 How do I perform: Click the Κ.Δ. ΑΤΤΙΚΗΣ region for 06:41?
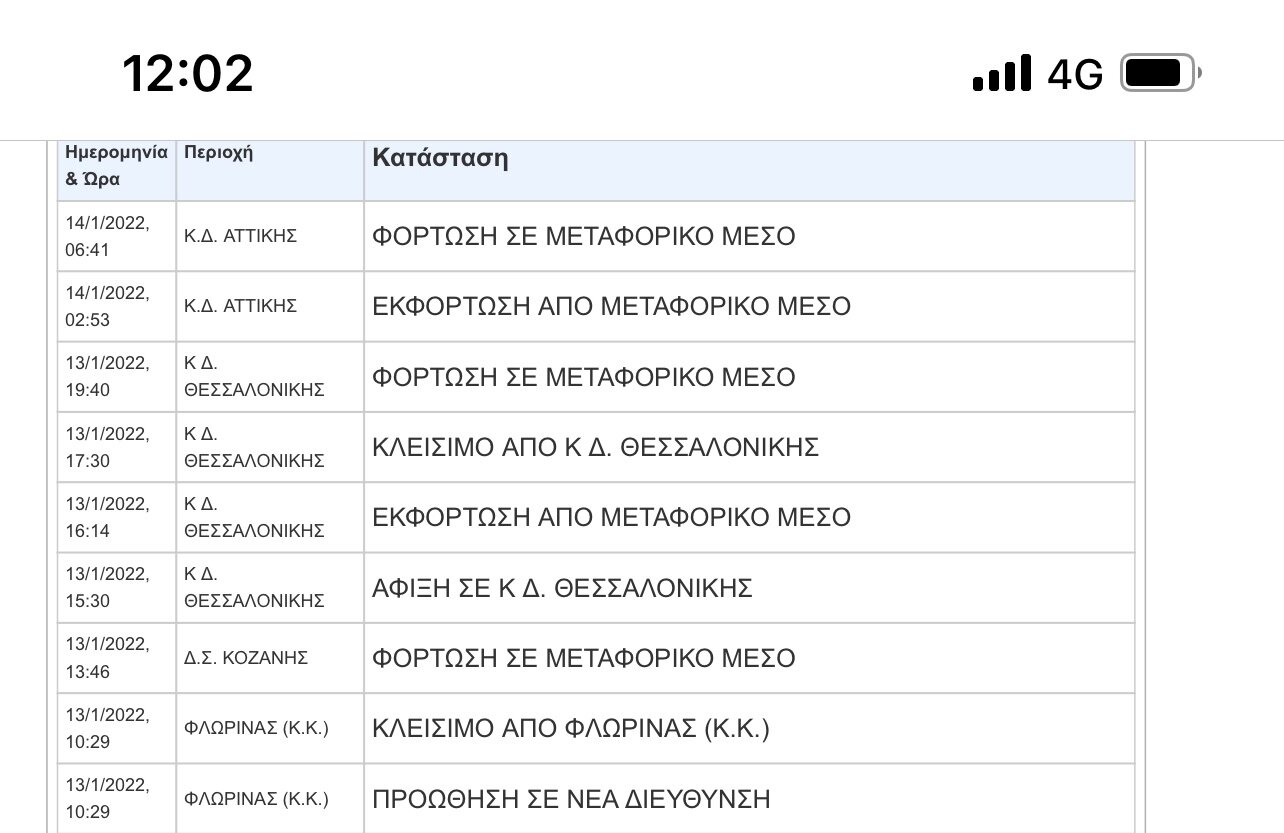tap(240, 236)
